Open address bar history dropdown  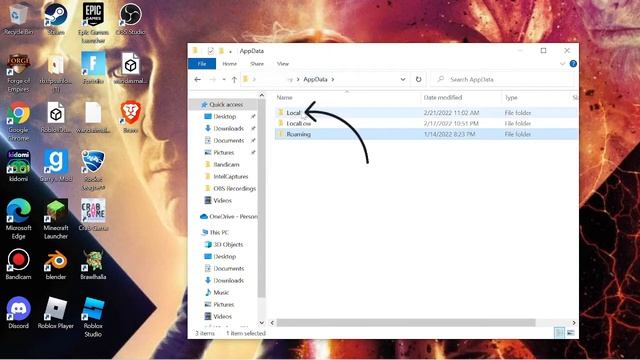coord(403,79)
